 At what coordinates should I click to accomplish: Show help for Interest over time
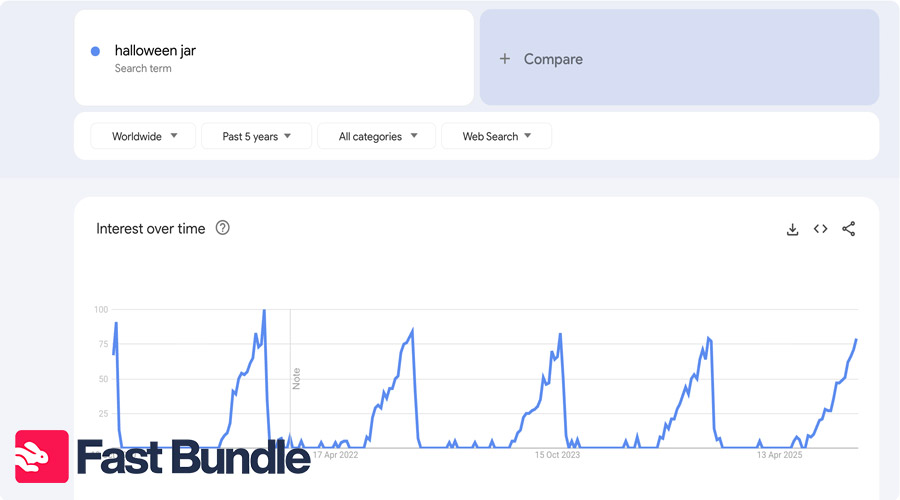coord(223,228)
